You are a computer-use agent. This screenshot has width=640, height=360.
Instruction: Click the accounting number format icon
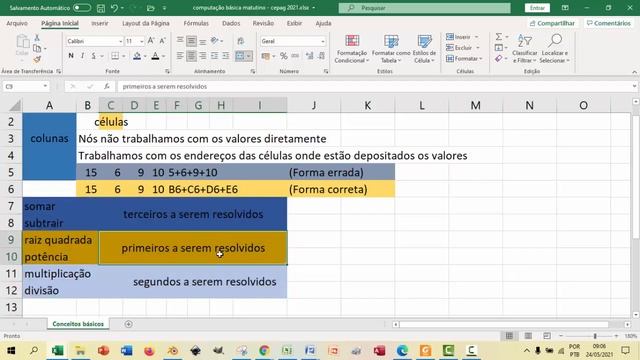click(x=265, y=56)
